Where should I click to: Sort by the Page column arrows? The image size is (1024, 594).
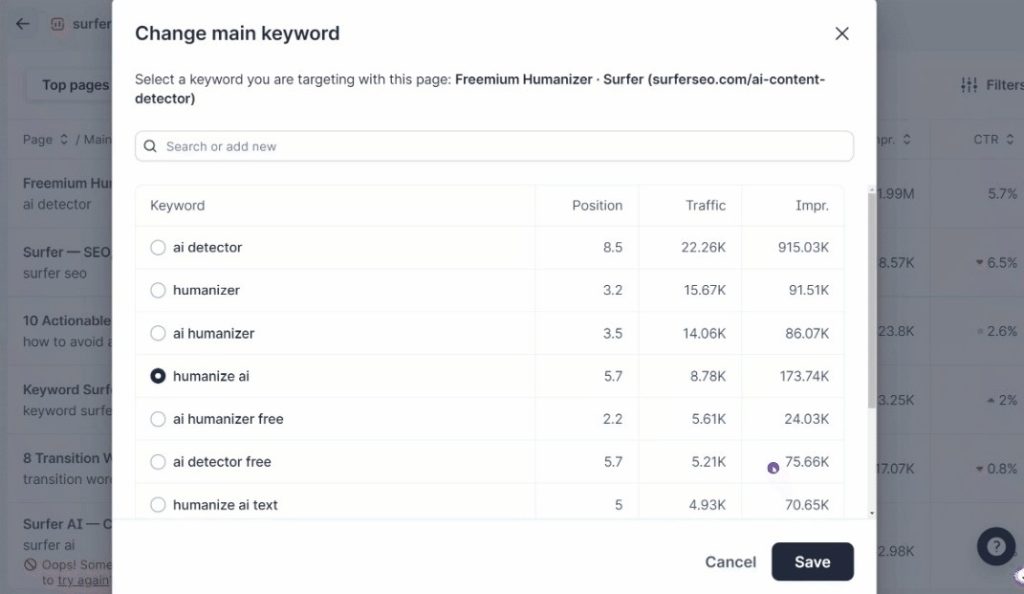click(x=65, y=140)
